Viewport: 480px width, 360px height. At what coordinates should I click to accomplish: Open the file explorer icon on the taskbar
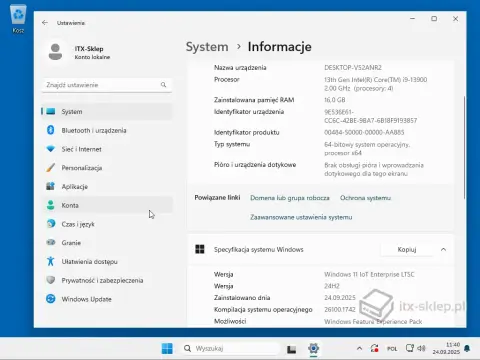(292, 349)
